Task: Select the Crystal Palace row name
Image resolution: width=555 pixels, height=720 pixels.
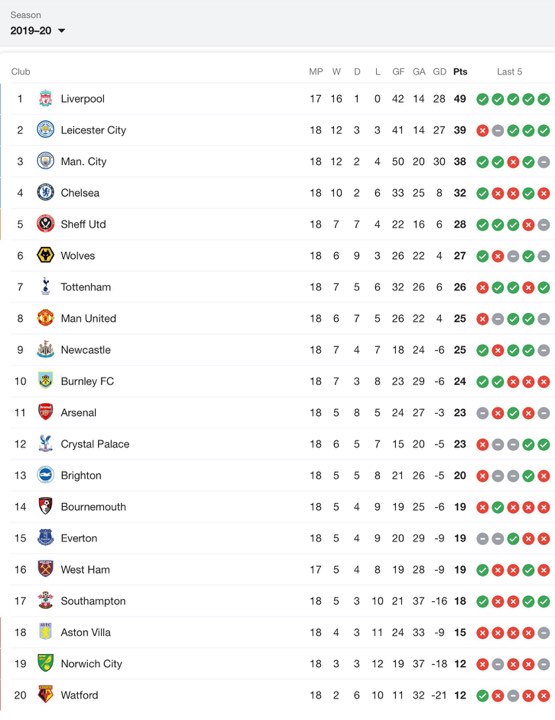Action: (95, 444)
